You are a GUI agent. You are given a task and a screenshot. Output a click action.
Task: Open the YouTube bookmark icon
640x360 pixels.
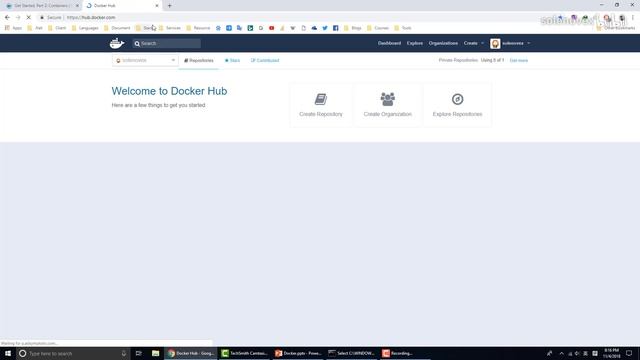pos(271,28)
